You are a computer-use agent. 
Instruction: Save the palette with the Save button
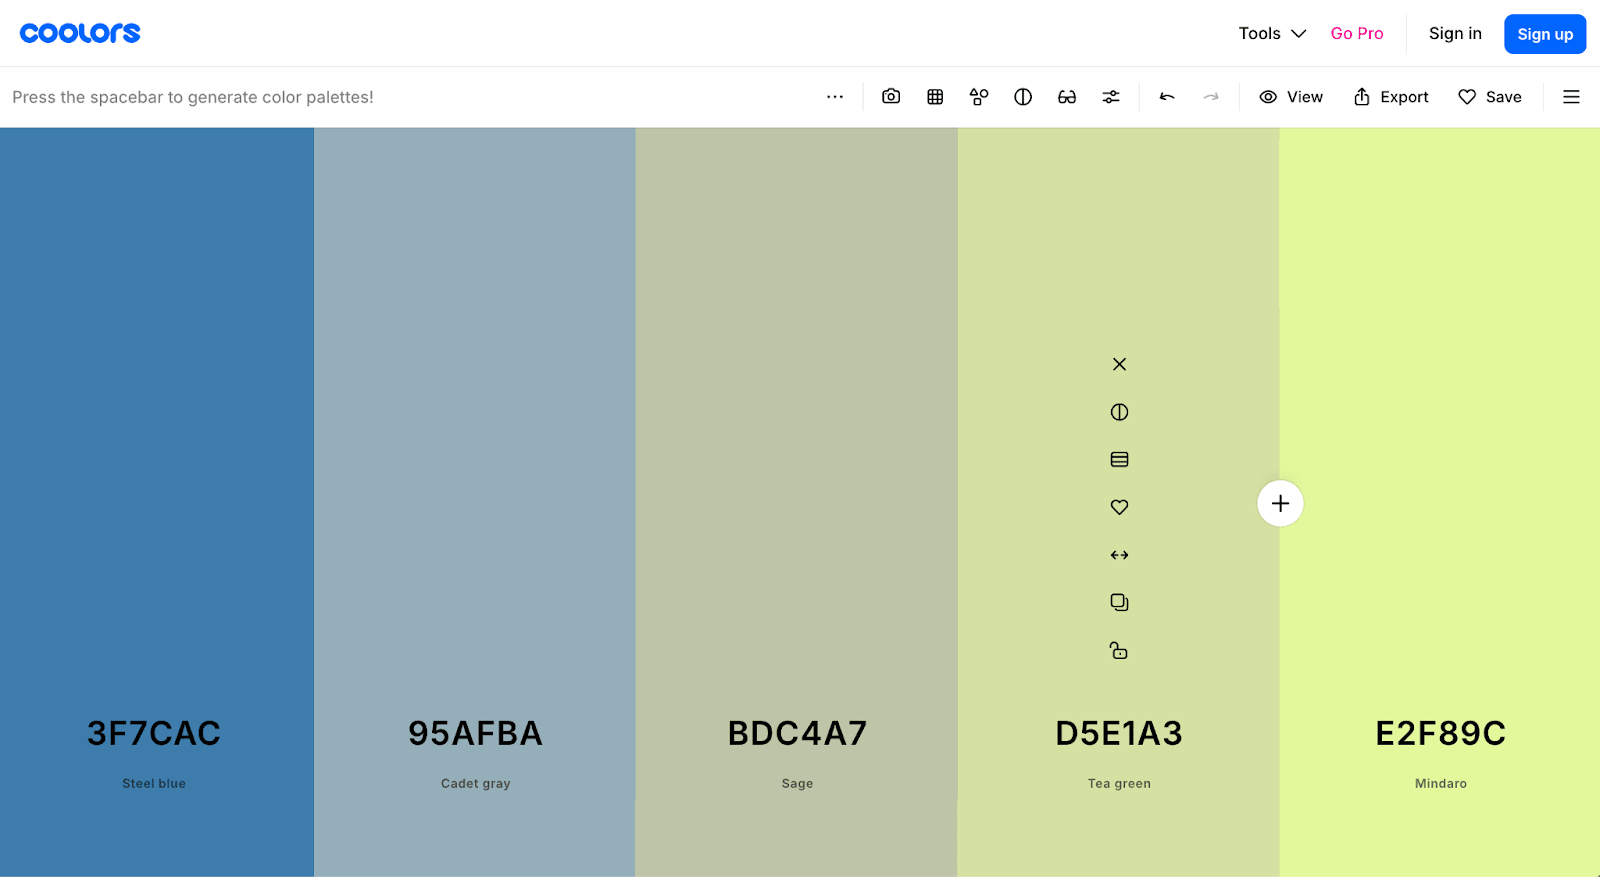click(x=1490, y=97)
